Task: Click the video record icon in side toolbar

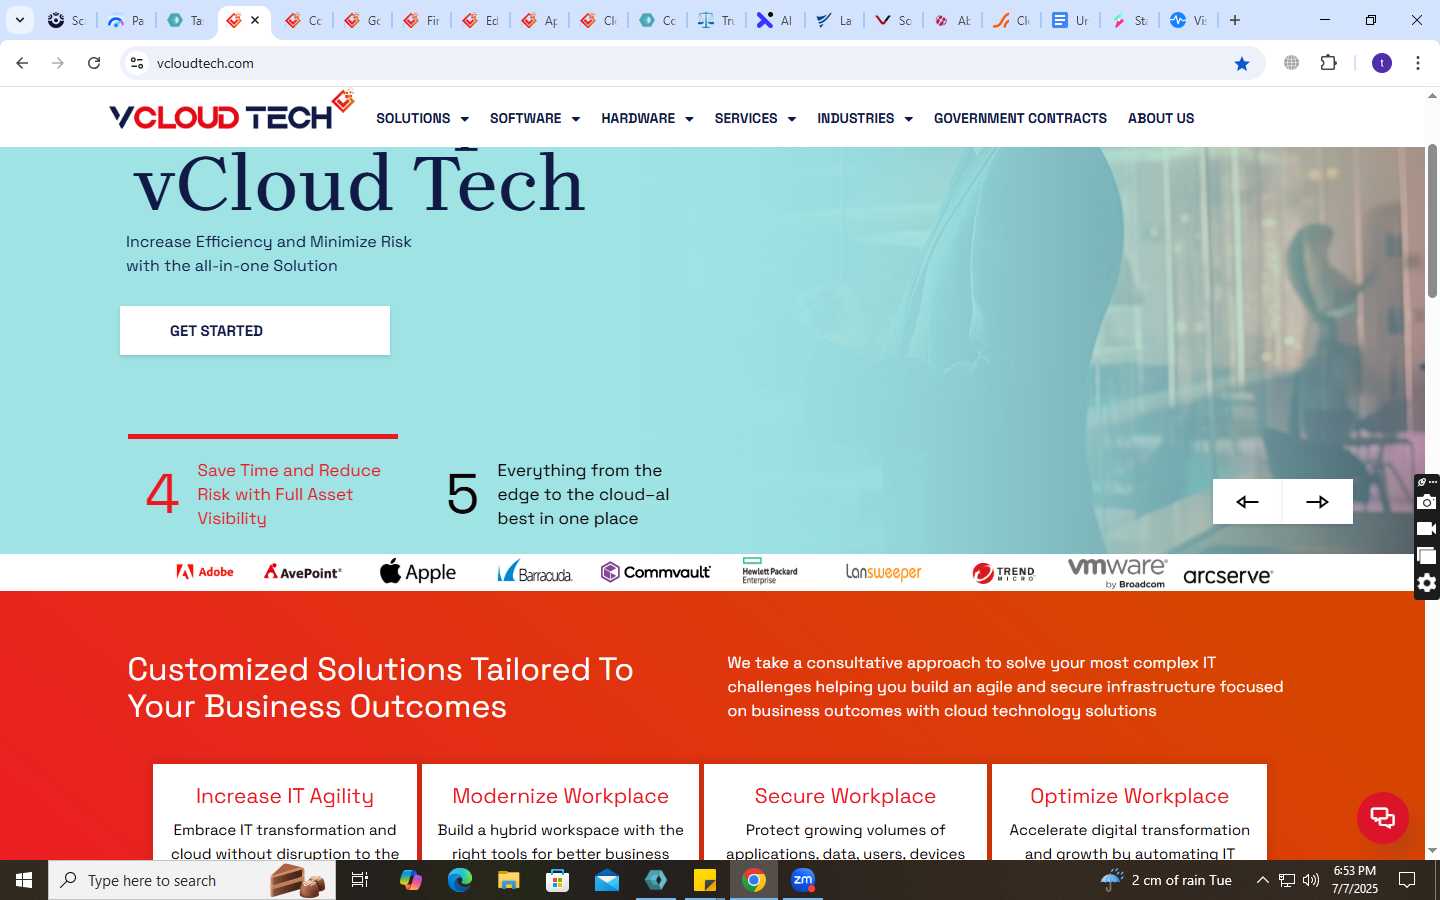Action: [1427, 529]
